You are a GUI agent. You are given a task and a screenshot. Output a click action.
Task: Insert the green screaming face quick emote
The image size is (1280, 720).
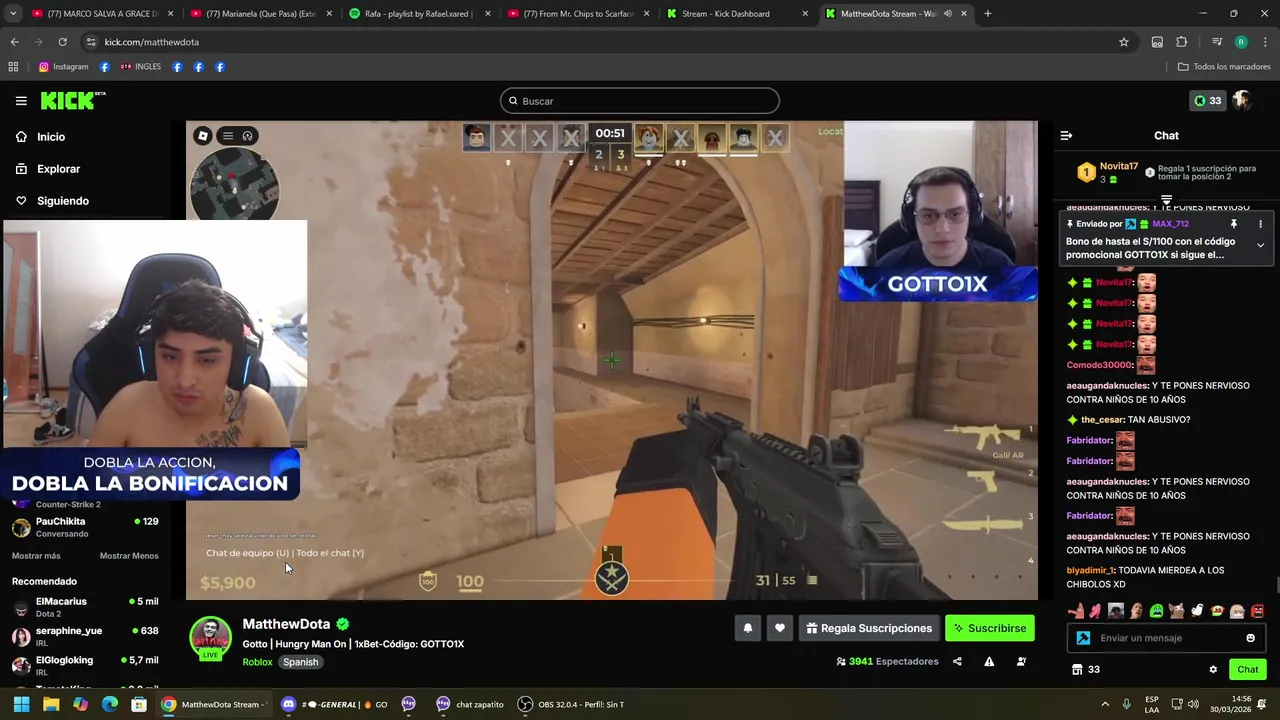pos(1156,611)
